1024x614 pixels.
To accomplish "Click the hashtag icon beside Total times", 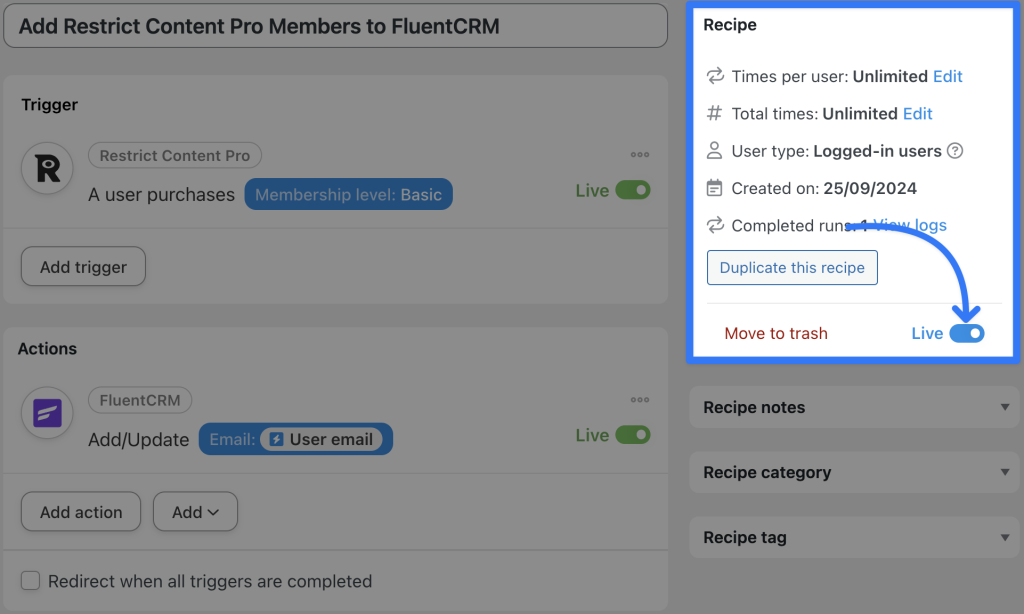I will pos(713,114).
